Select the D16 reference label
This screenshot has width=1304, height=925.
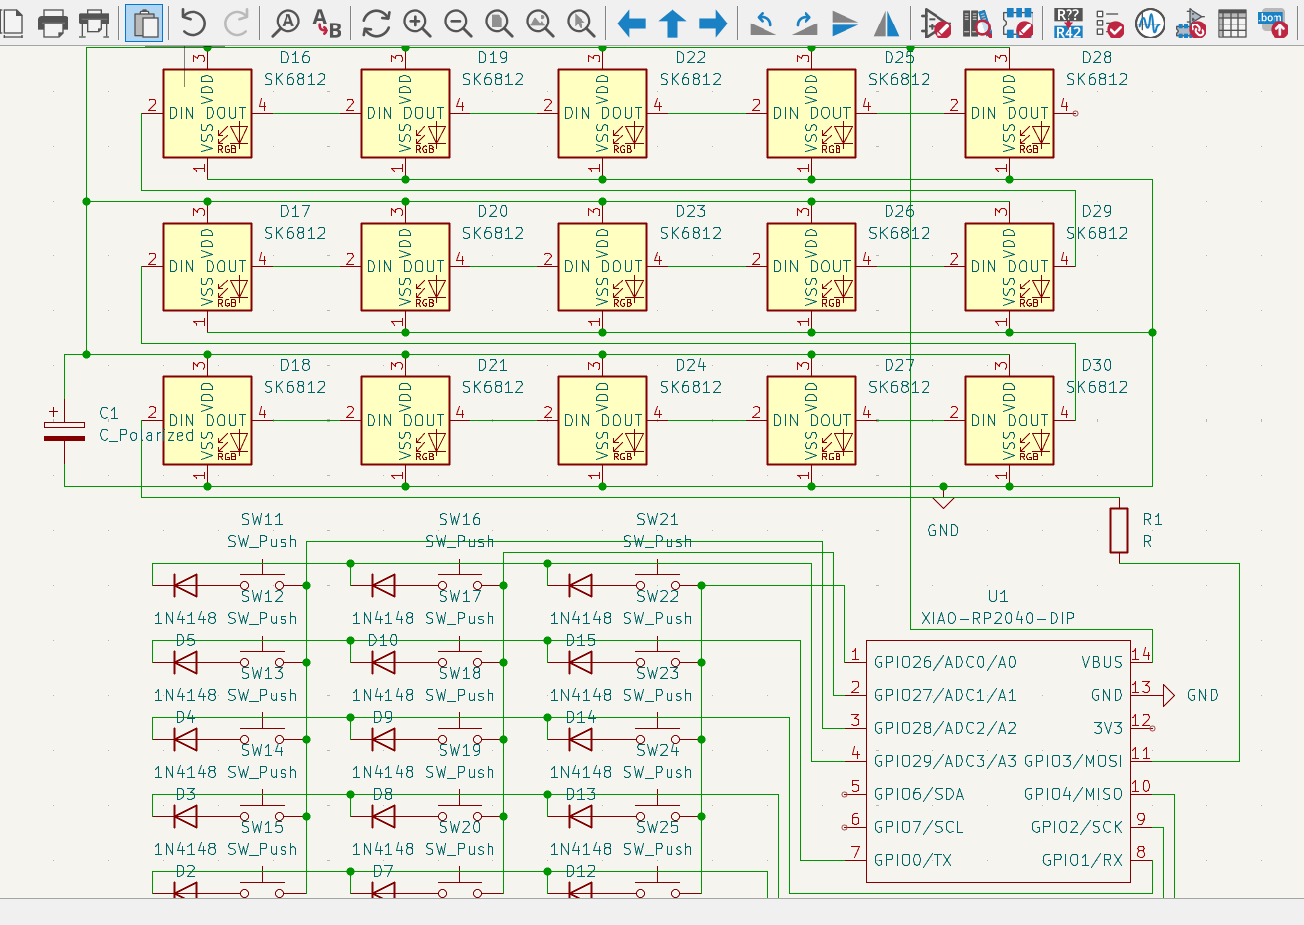[x=295, y=58]
